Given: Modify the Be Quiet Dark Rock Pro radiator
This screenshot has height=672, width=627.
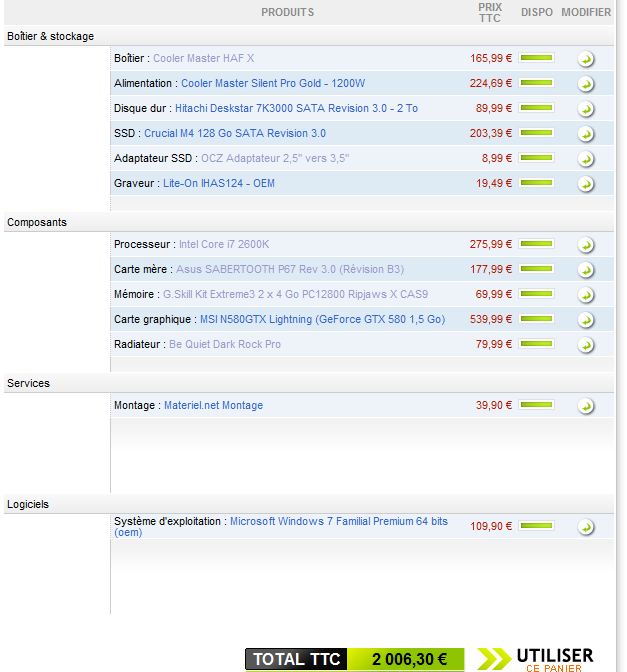Looking at the screenshot, I should 586,345.
